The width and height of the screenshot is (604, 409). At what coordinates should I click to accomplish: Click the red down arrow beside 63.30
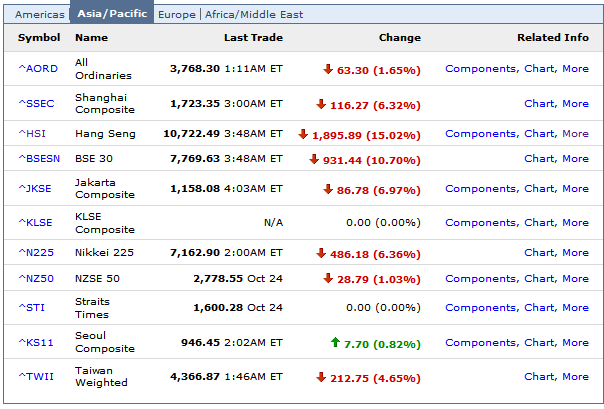pos(328,69)
